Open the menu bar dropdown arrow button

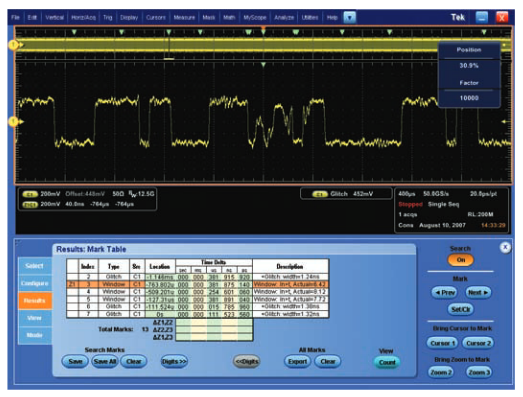point(350,17)
